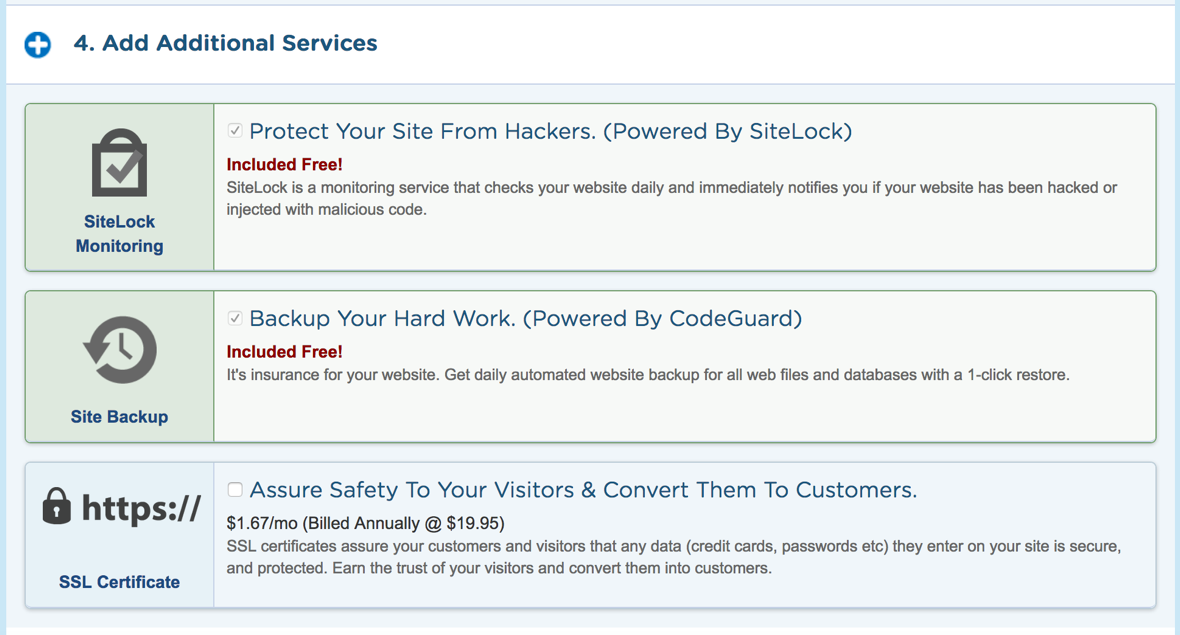The image size is (1180, 635).
Task: Click the https:// graphic text
Action: click(141, 508)
